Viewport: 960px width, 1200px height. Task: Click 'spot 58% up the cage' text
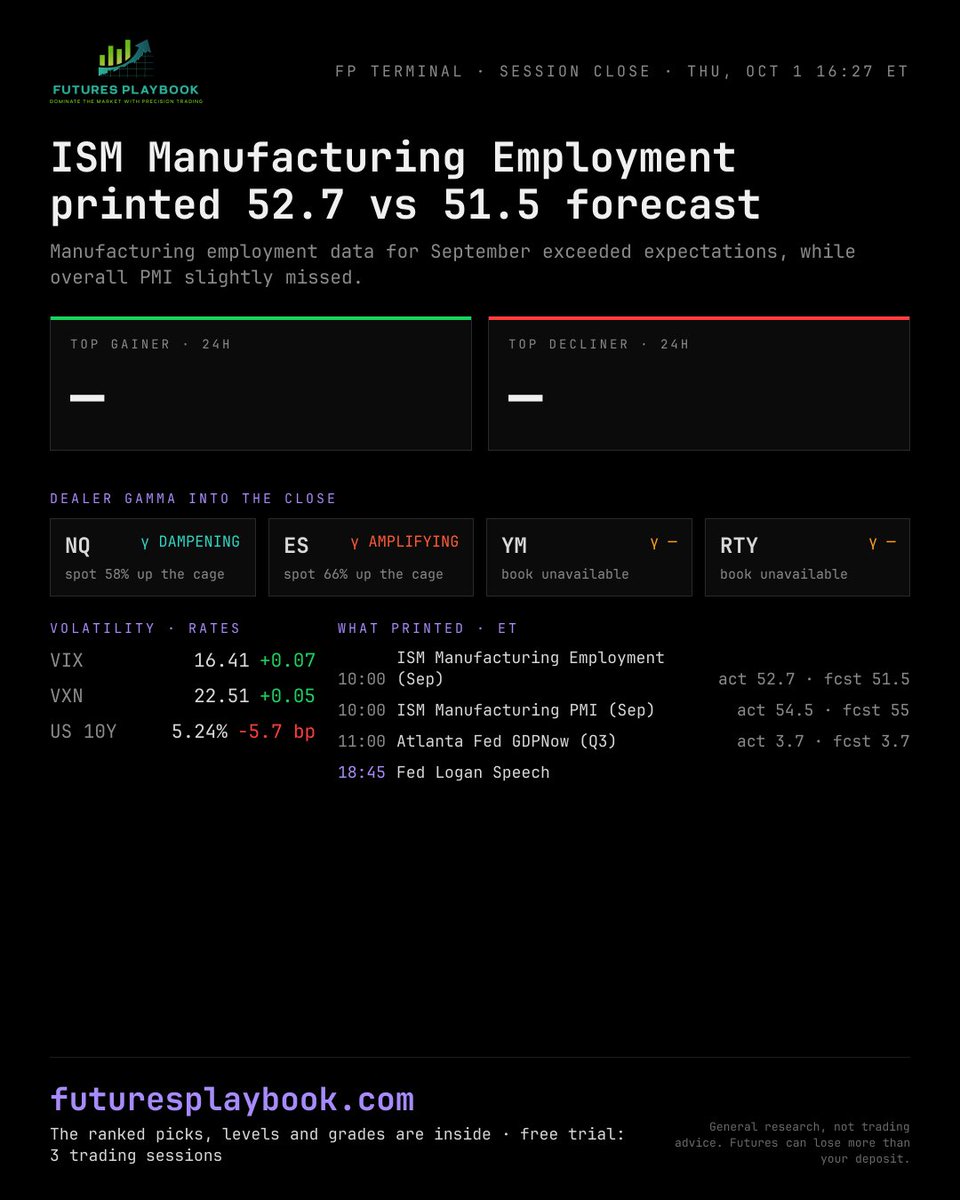tap(145, 574)
